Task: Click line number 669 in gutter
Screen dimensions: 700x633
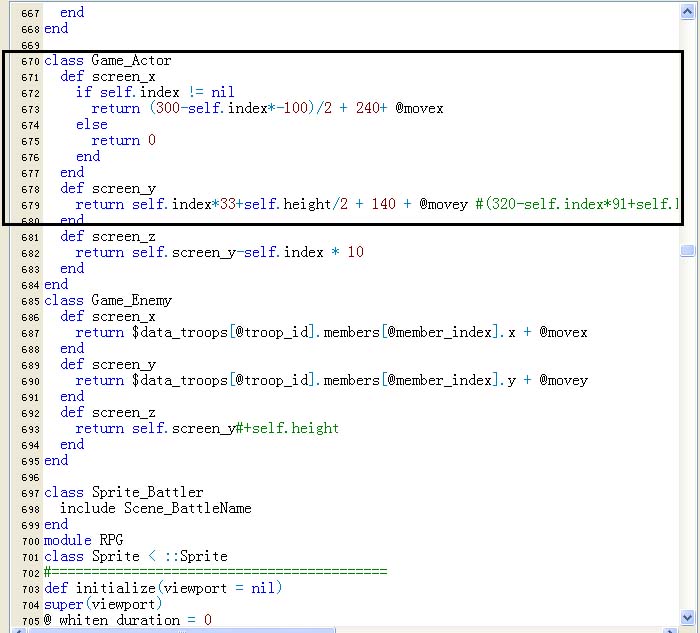Action: point(30,45)
